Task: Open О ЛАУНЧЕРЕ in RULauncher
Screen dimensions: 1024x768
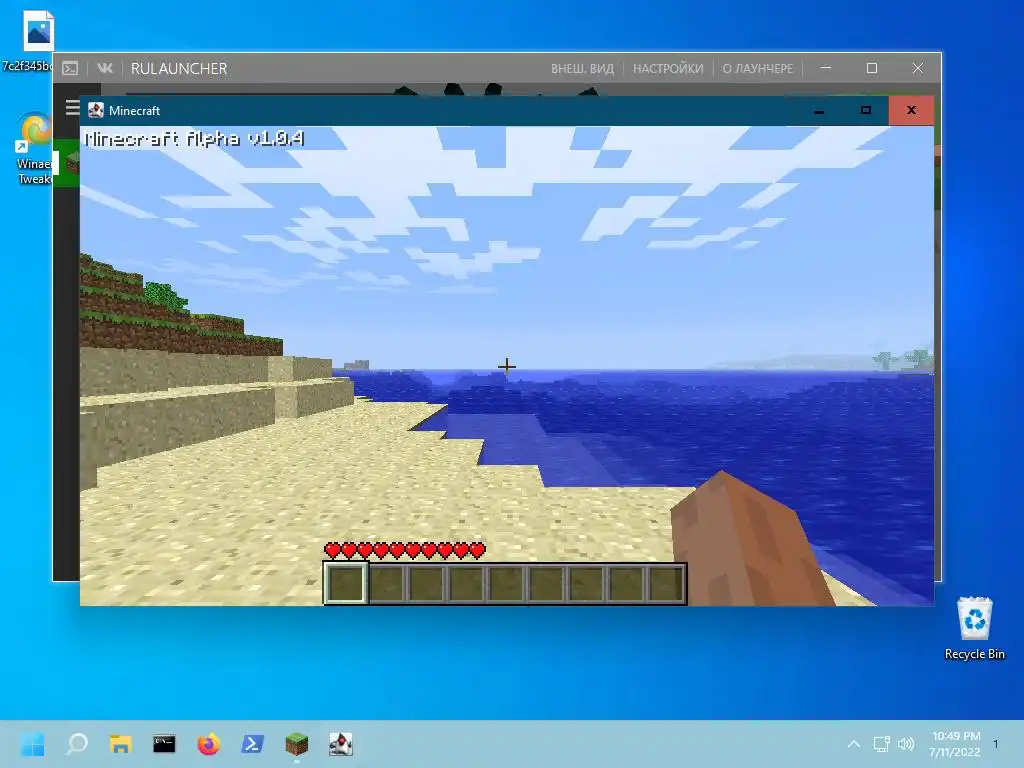Action: pos(758,69)
